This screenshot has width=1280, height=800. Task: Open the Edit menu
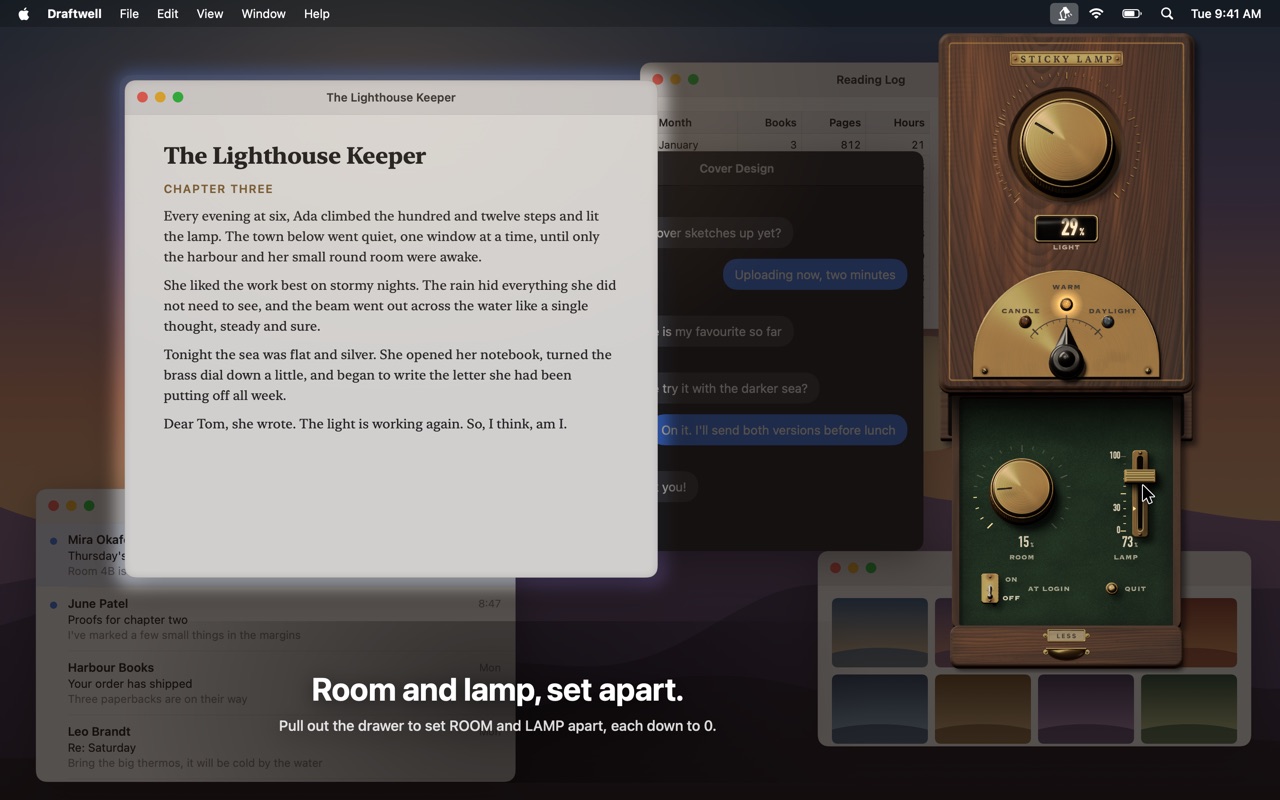[168, 14]
